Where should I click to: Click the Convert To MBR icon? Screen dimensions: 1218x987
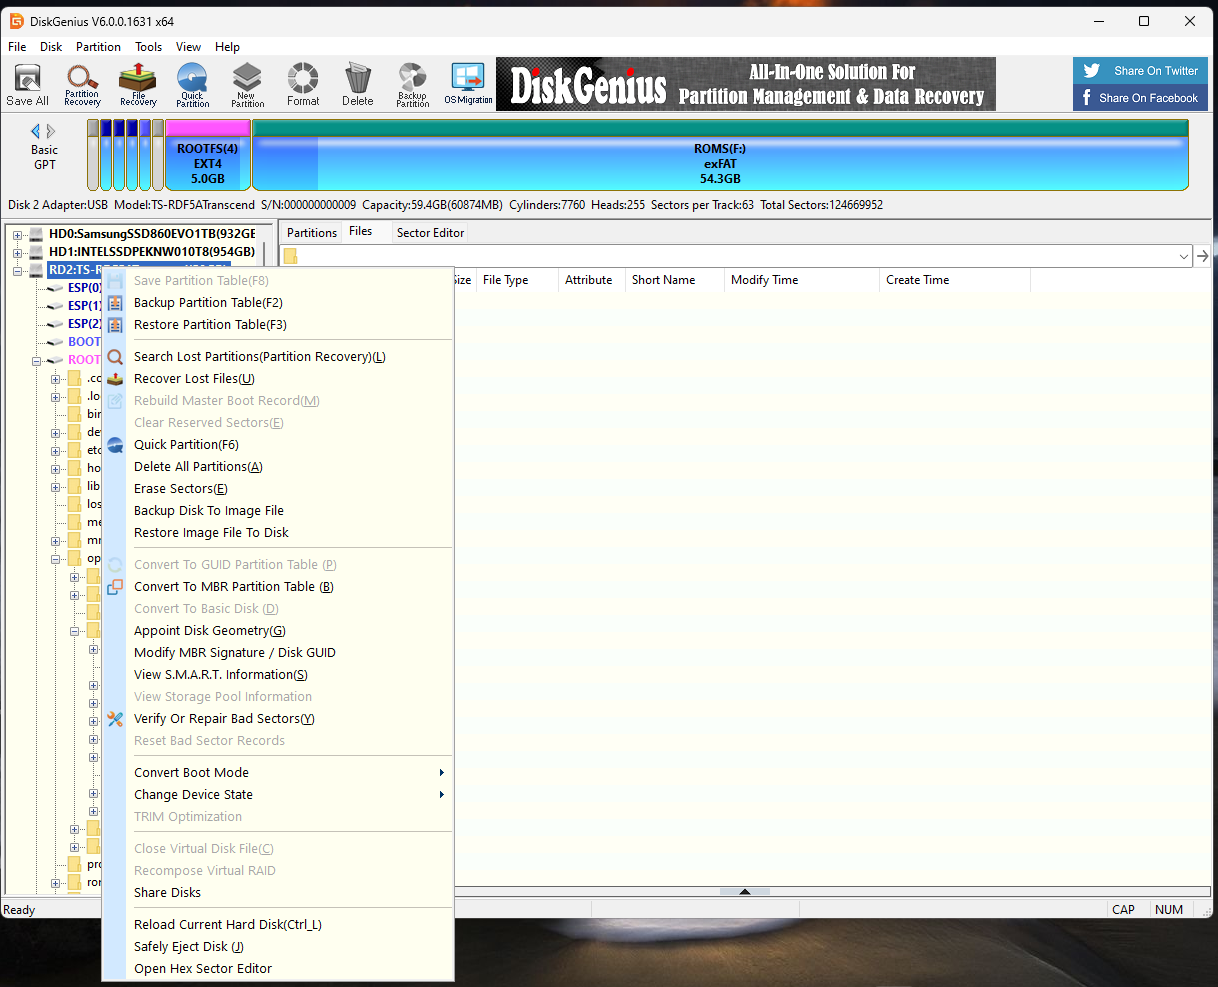pos(115,587)
